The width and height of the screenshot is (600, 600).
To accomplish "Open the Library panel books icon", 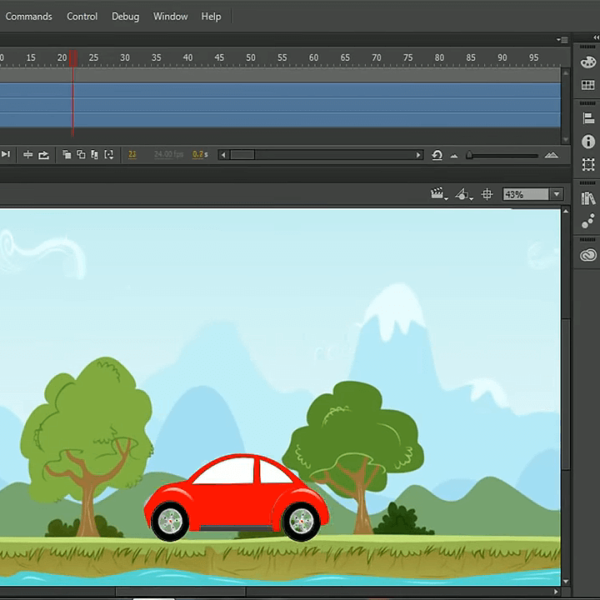I will pos(588,199).
